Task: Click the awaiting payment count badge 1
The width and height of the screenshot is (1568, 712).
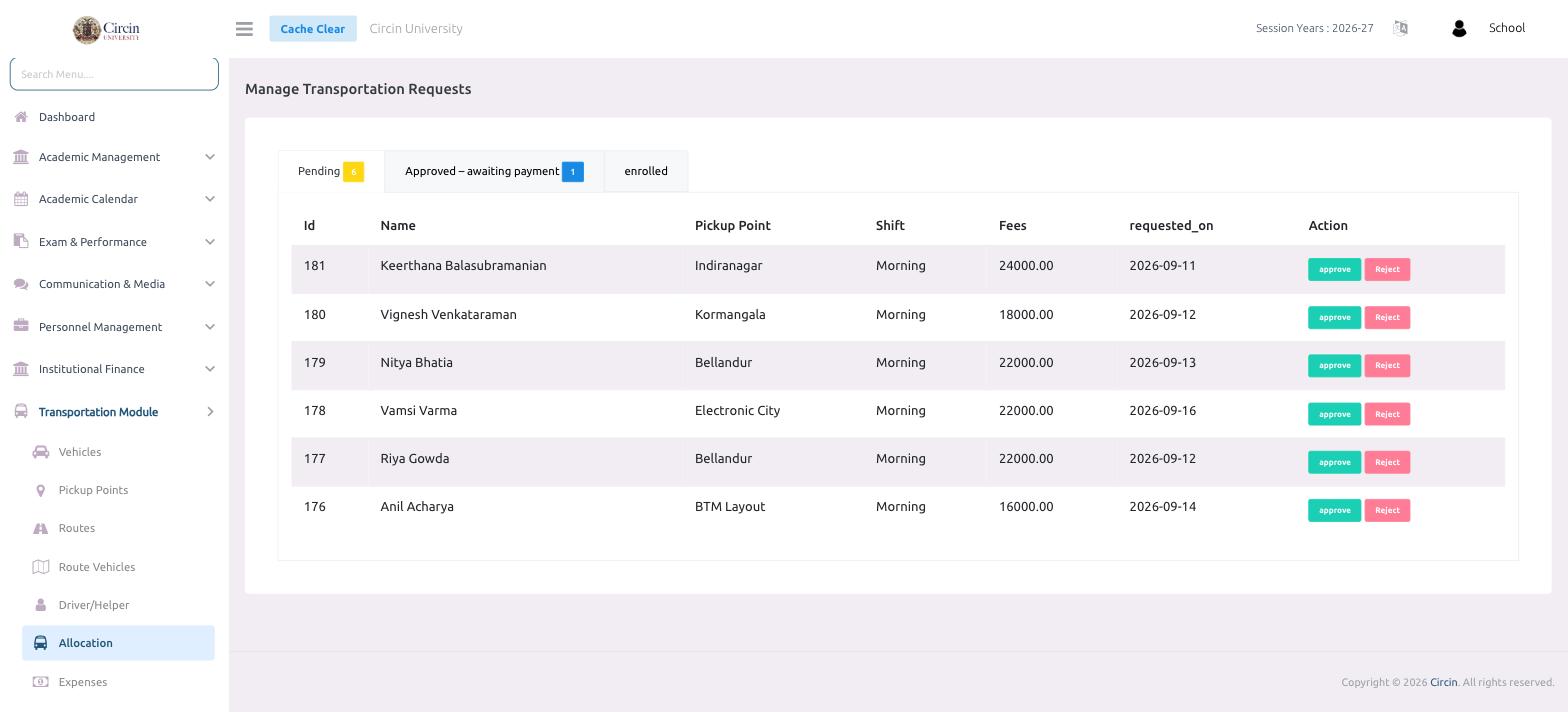Action: [573, 172]
